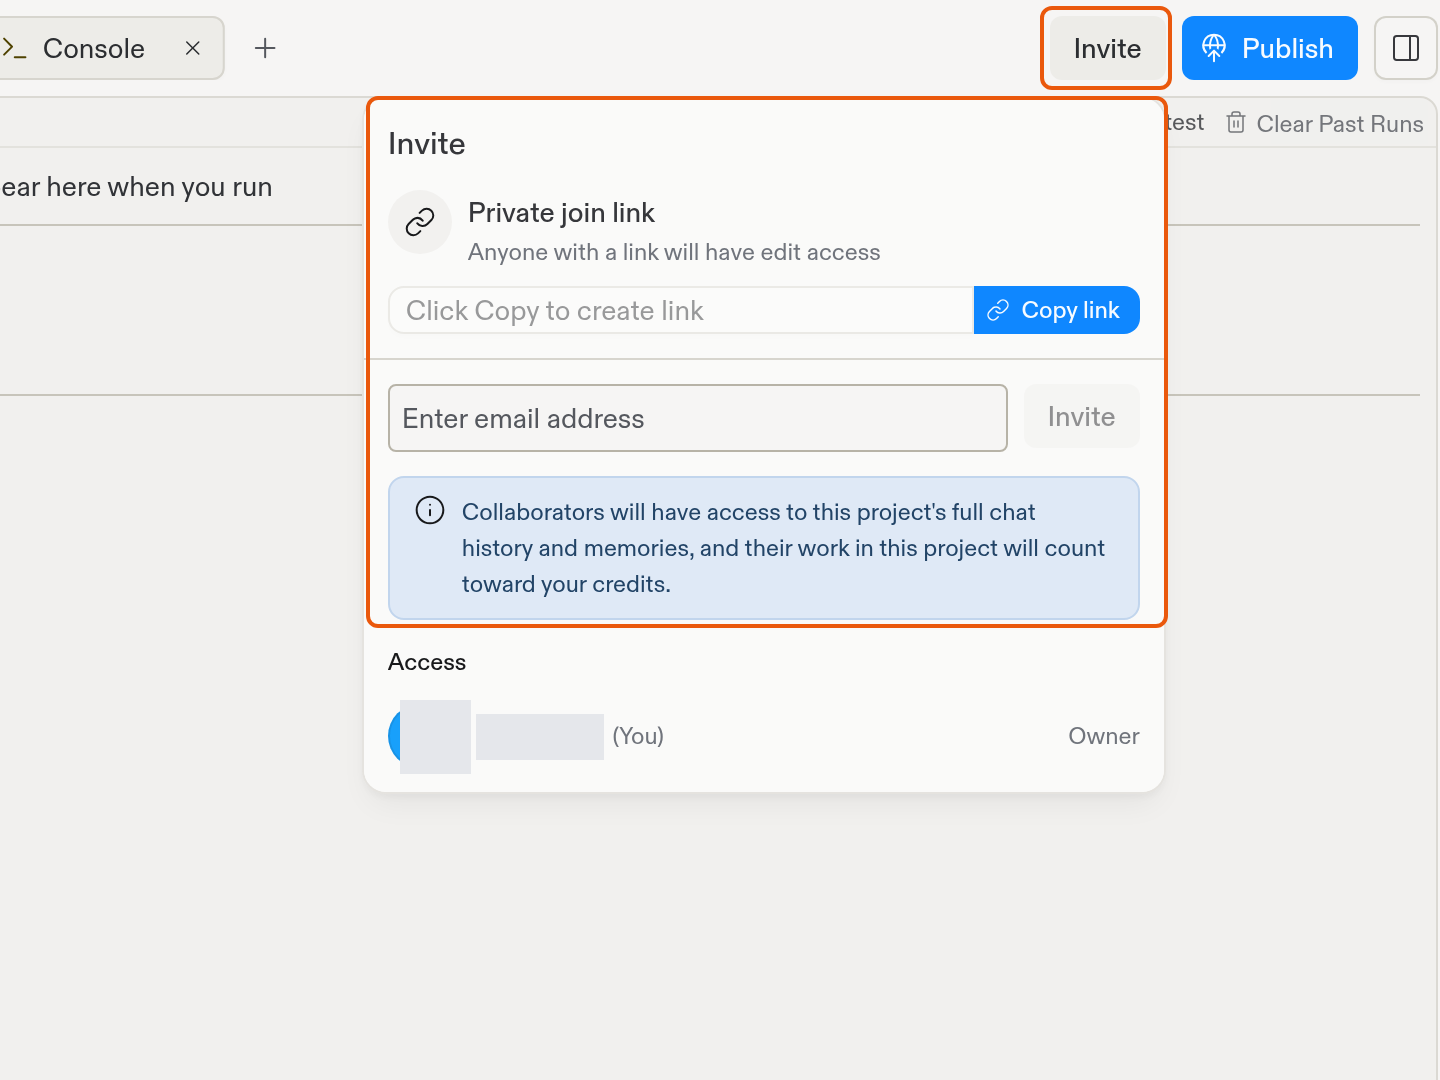Toggle the side panel layout icon
Viewport: 1440px width, 1080px height.
[x=1406, y=48]
